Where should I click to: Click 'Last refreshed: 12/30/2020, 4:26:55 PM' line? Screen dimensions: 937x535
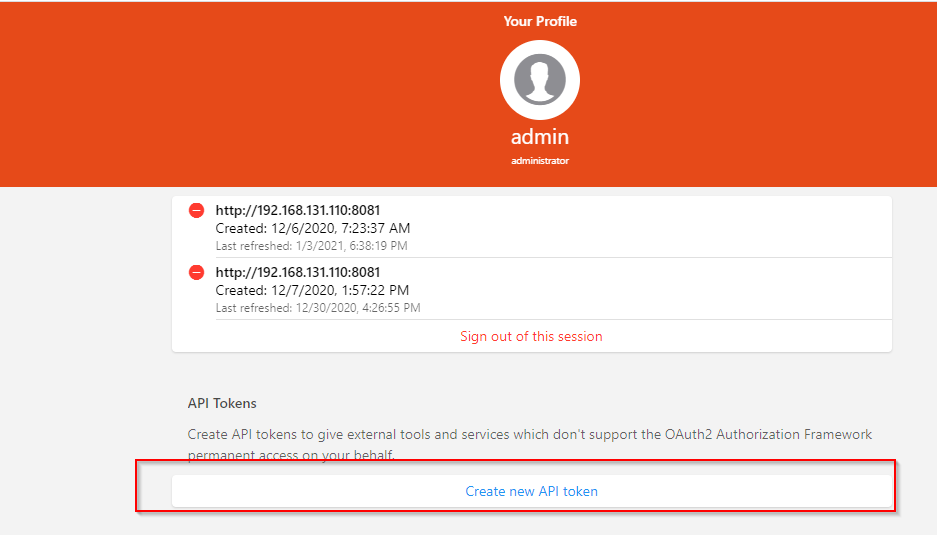[x=318, y=308]
